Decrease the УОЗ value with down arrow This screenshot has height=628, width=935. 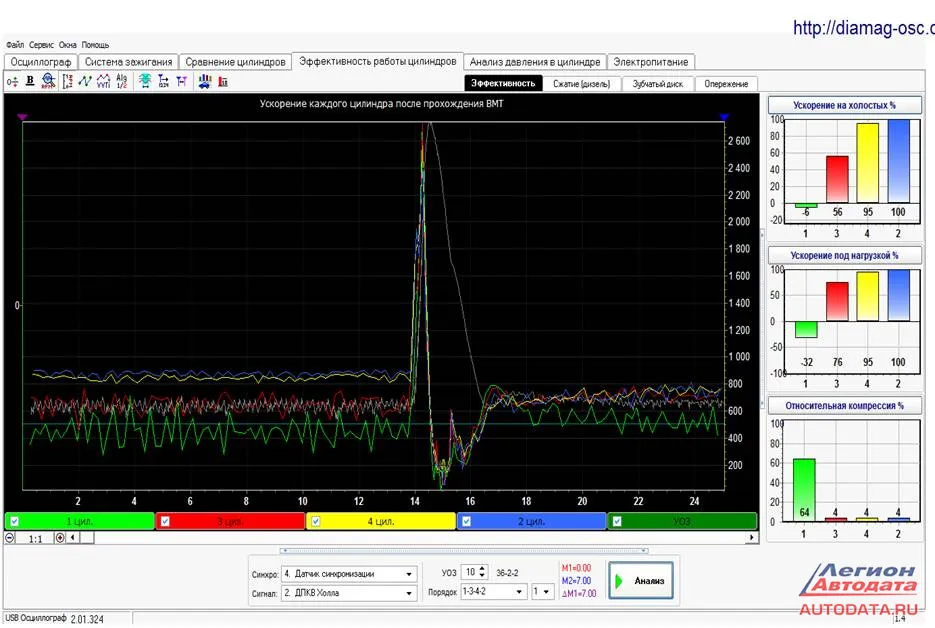click(x=483, y=576)
